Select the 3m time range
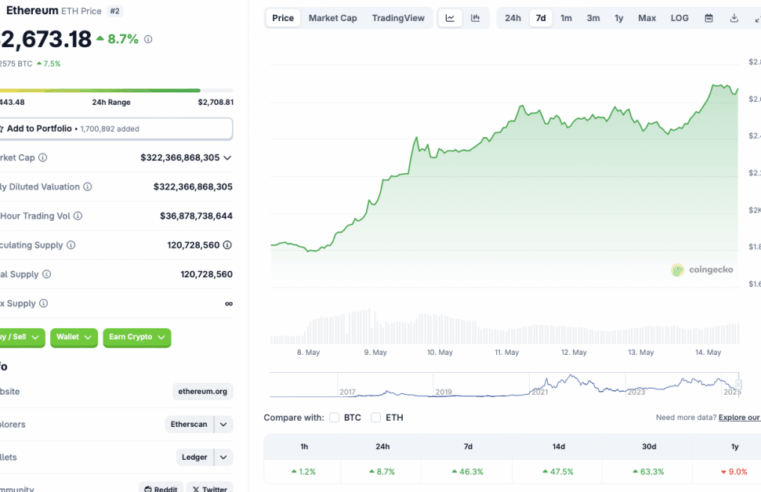This screenshot has height=492, width=761. (x=593, y=18)
